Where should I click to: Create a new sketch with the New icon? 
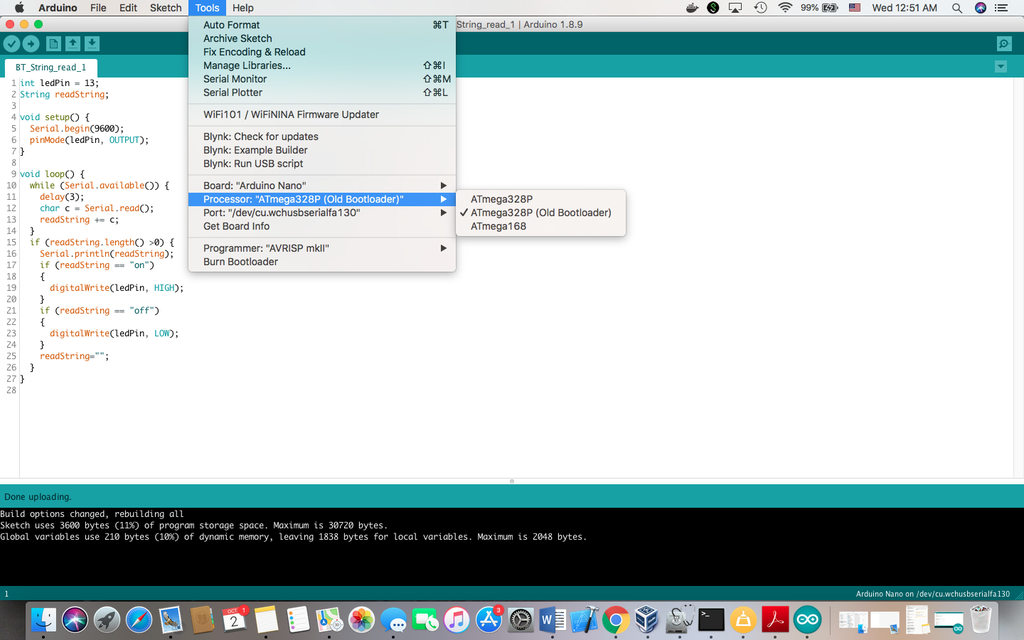[x=54, y=44]
